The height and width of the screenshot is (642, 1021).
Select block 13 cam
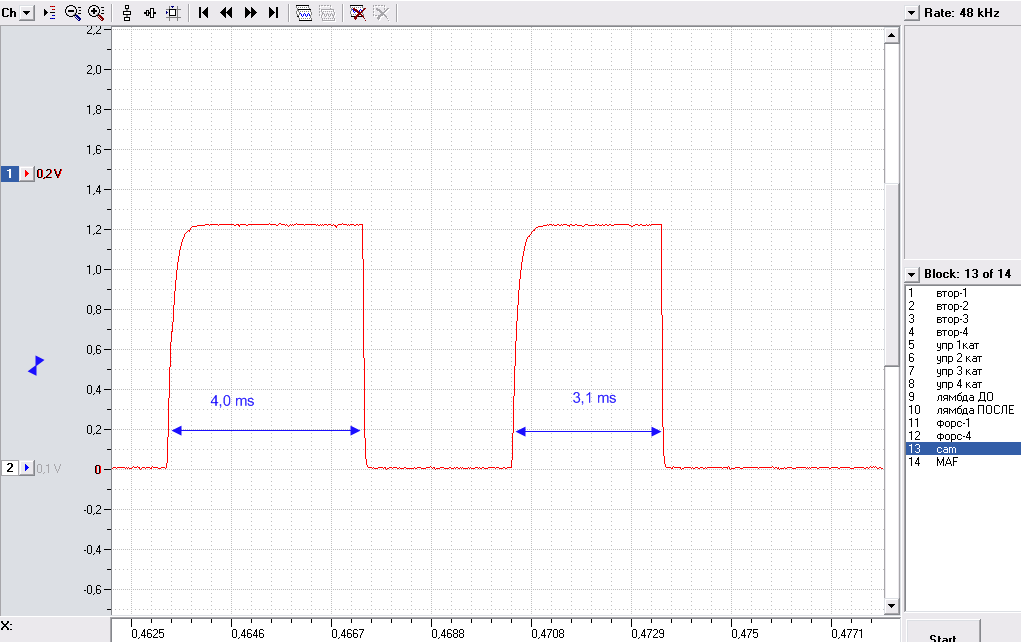[963, 449]
